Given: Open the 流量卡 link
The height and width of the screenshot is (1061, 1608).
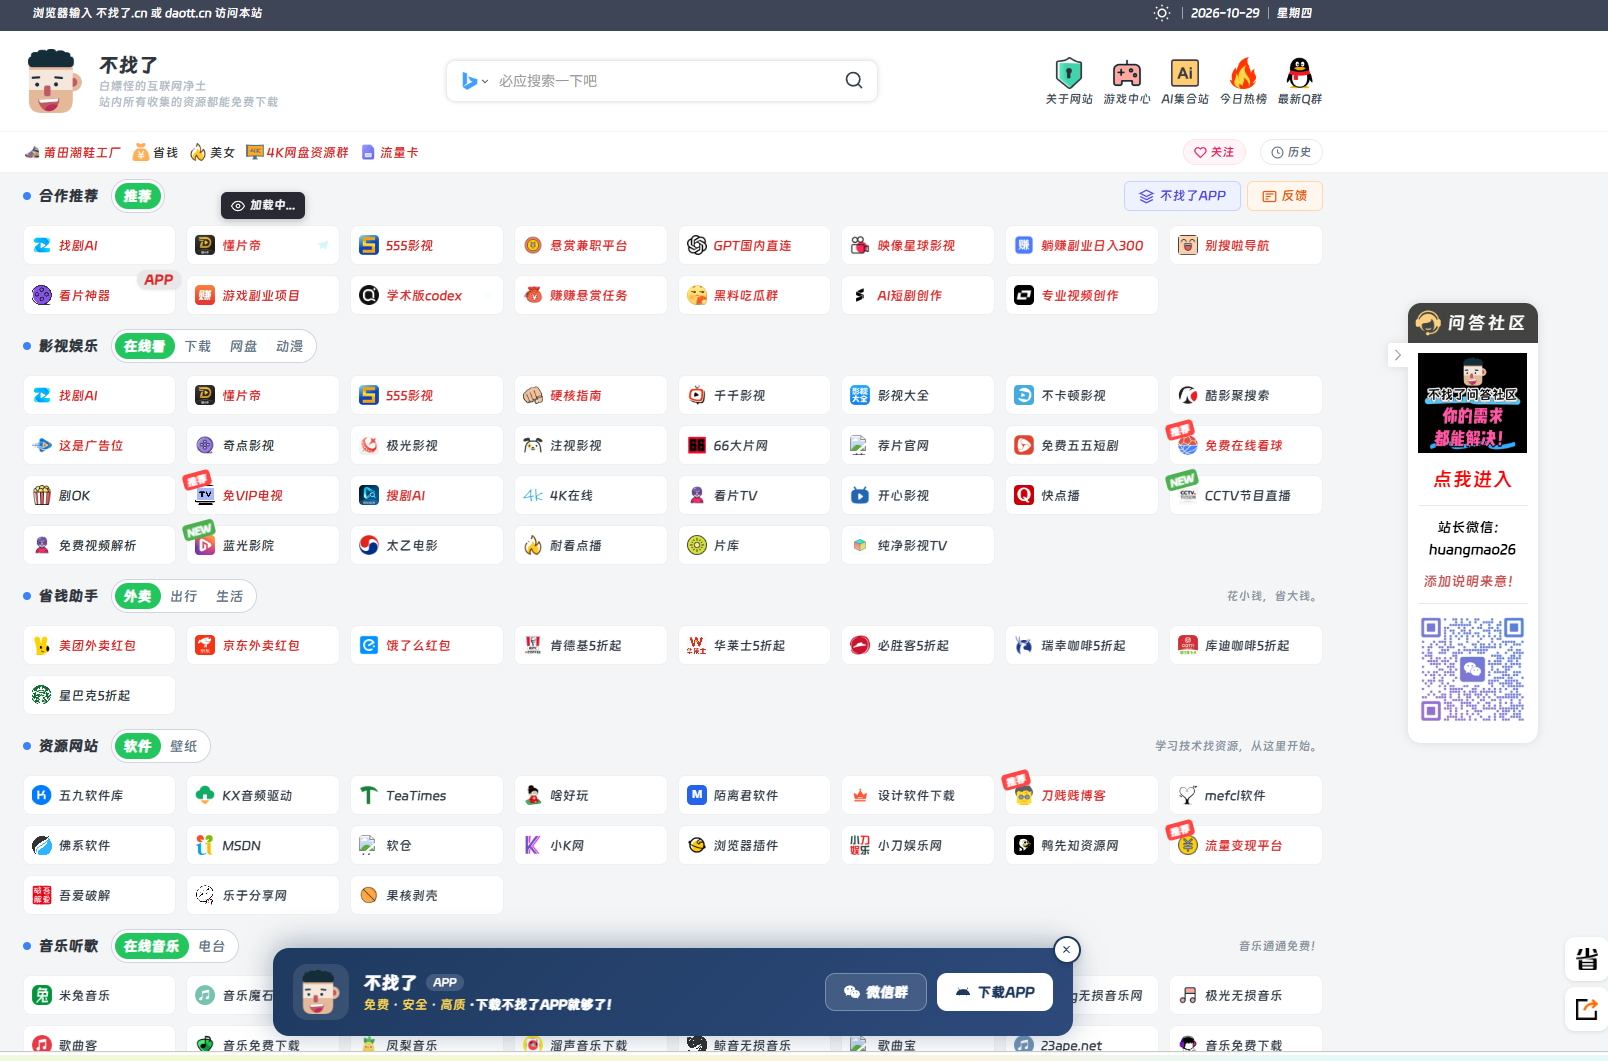Looking at the screenshot, I should (x=390, y=152).
